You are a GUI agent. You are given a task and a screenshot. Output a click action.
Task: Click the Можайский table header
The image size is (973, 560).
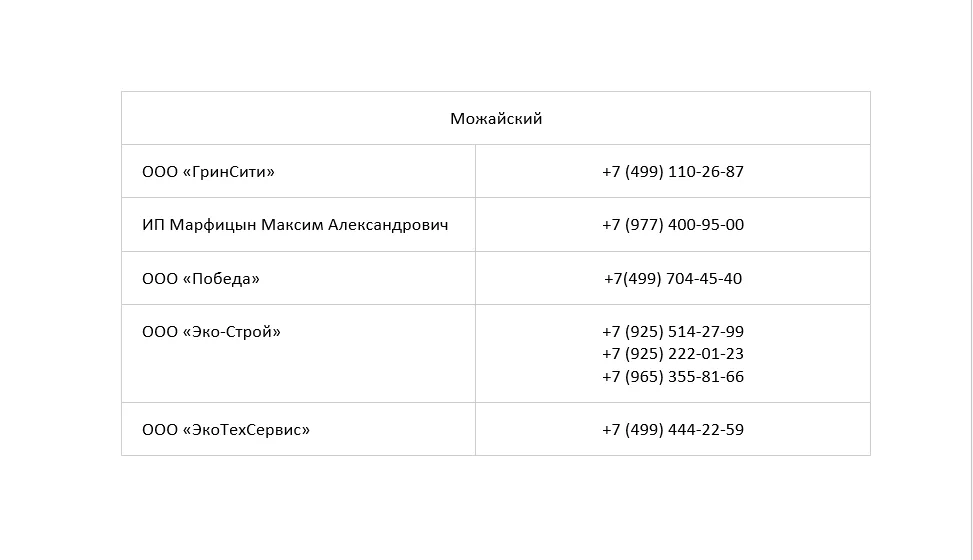[x=496, y=119]
